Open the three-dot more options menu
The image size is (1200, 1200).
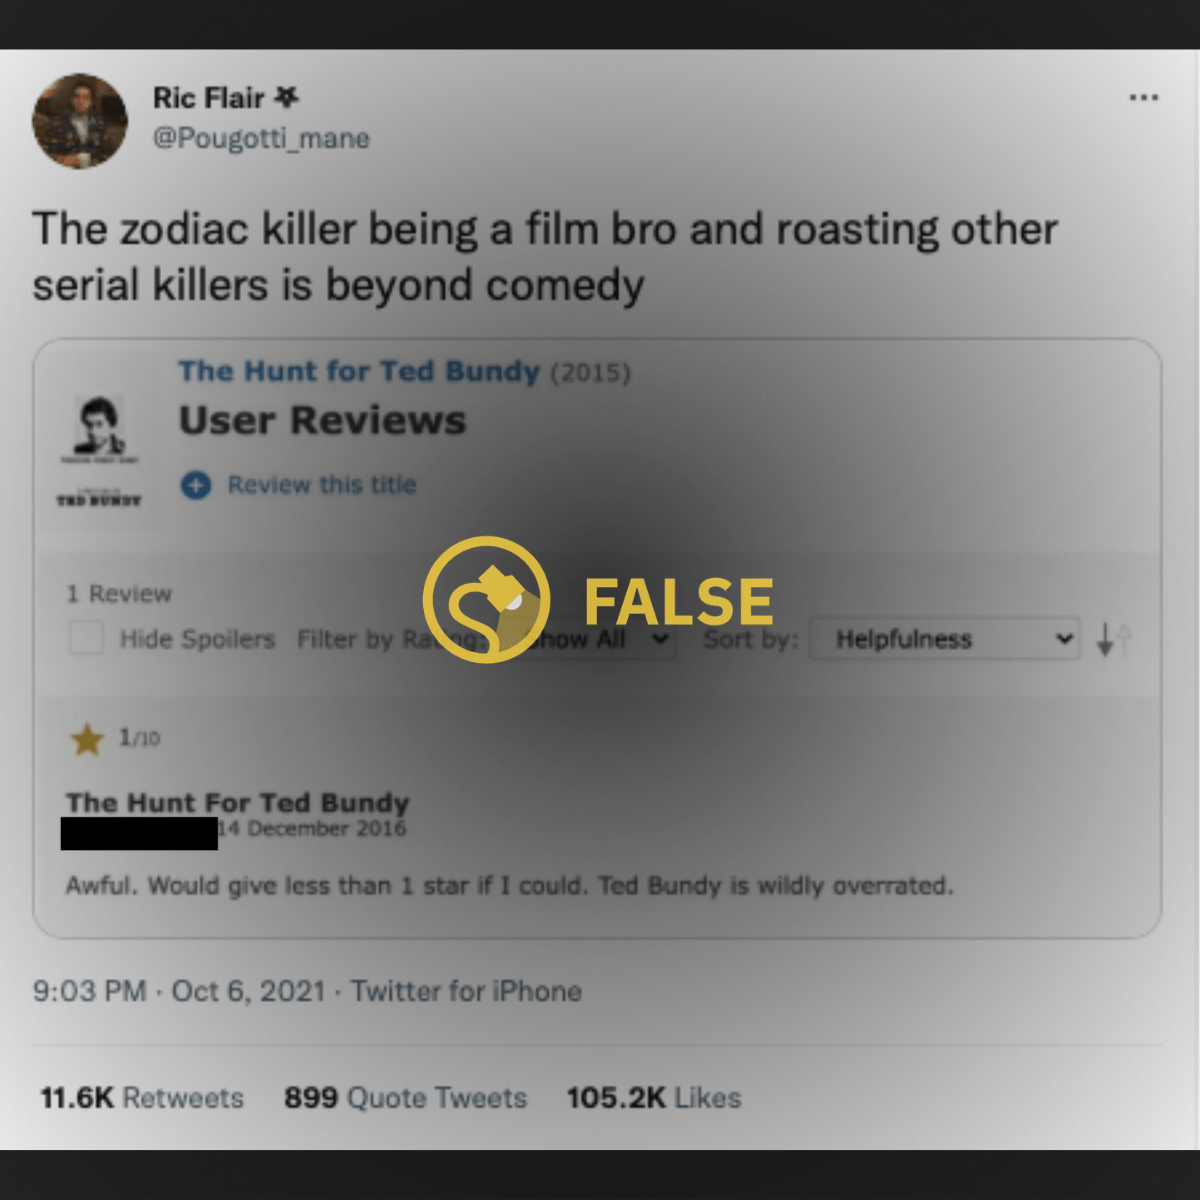point(1143,98)
